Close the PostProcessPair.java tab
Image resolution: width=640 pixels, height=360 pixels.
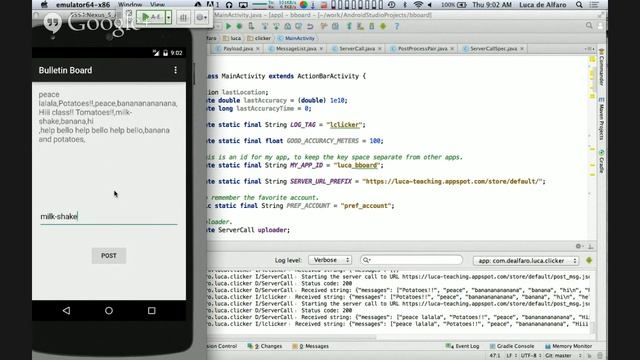tap(452, 49)
